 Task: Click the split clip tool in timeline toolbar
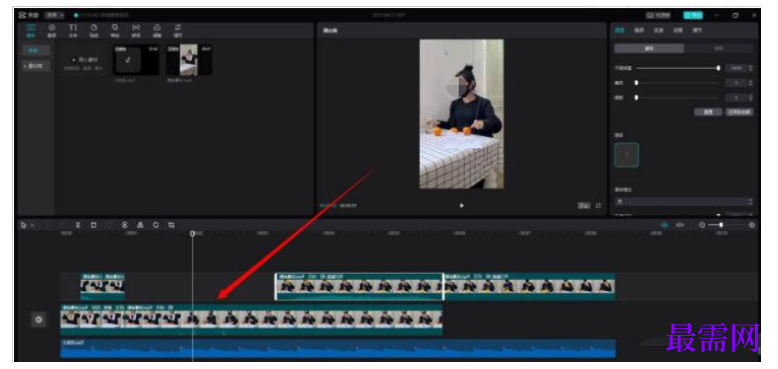(78, 225)
